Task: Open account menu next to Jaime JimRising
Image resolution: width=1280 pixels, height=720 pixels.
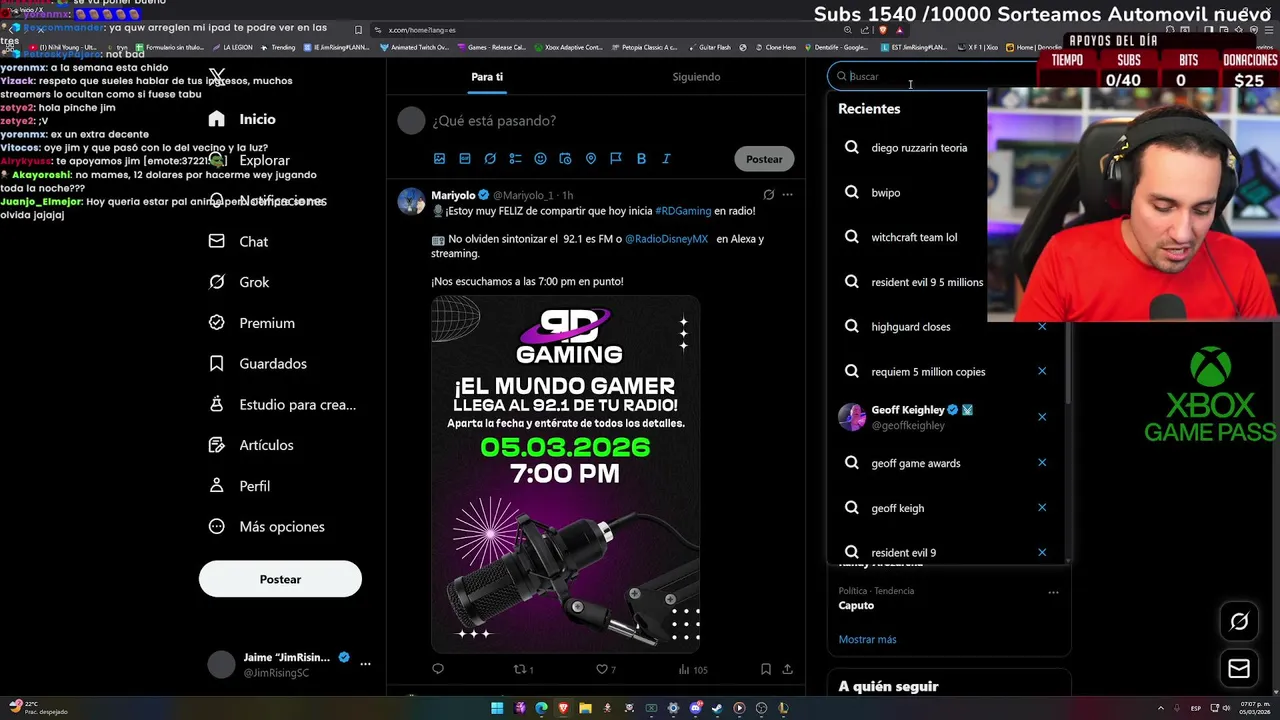Action: 365,664
